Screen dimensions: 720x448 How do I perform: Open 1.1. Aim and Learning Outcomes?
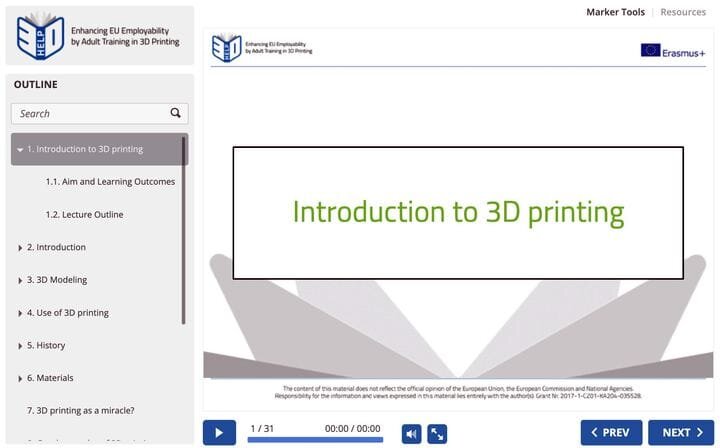110,182
